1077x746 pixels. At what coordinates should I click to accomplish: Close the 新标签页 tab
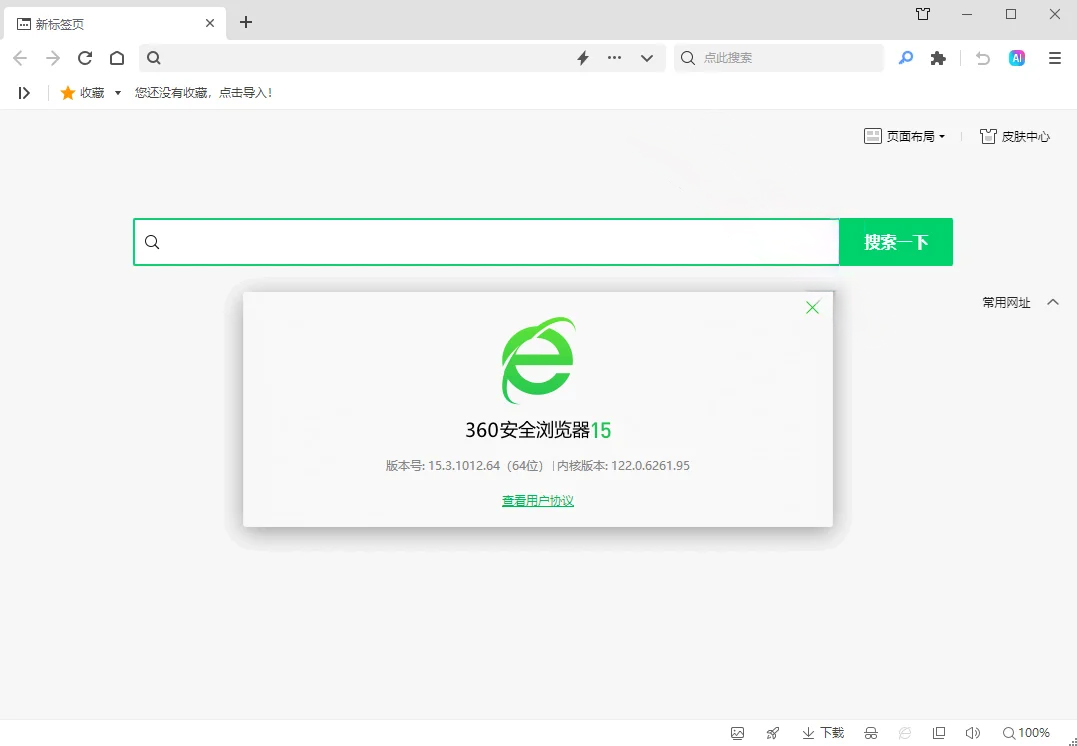pos(210,23)
